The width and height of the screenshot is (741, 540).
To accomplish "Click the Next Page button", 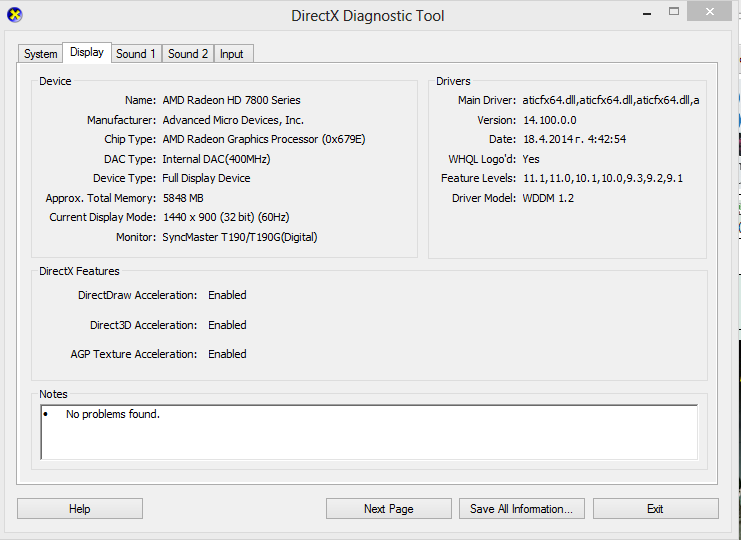I will click(x=388, y=509).
